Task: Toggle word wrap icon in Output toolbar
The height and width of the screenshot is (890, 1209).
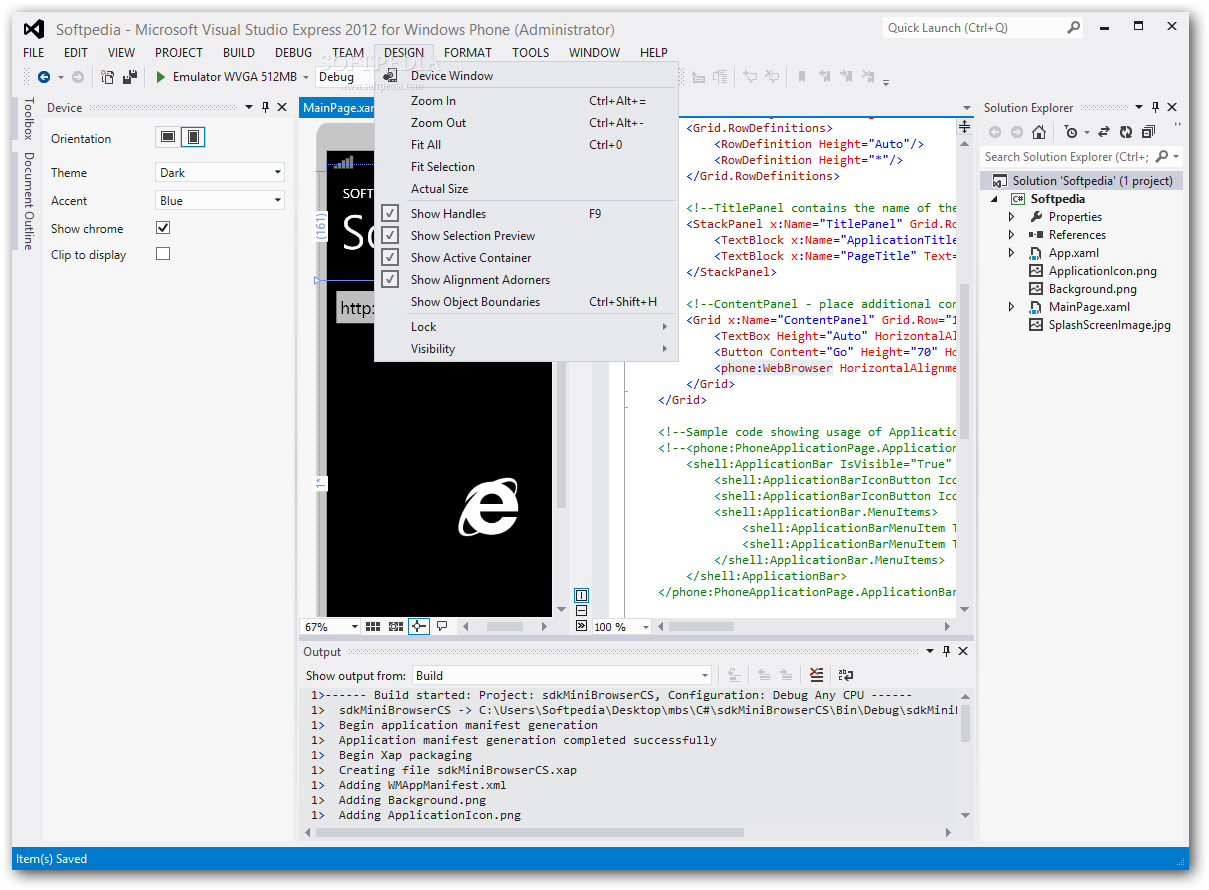Action: pyautogui.click(x=846, y=675)
